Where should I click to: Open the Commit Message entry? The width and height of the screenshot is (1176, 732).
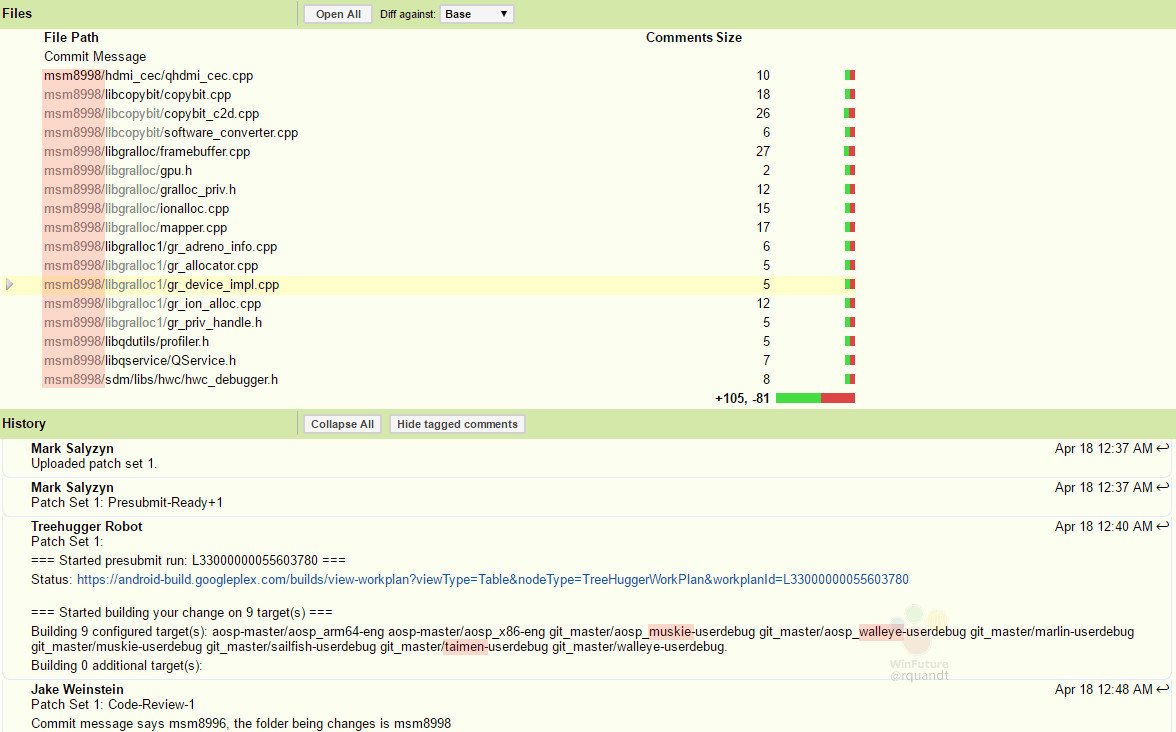click(95, 57)
